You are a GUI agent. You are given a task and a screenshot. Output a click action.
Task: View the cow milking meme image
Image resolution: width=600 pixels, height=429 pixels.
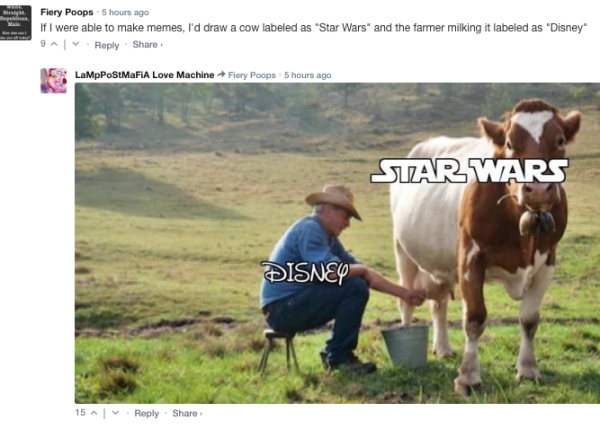337,243
